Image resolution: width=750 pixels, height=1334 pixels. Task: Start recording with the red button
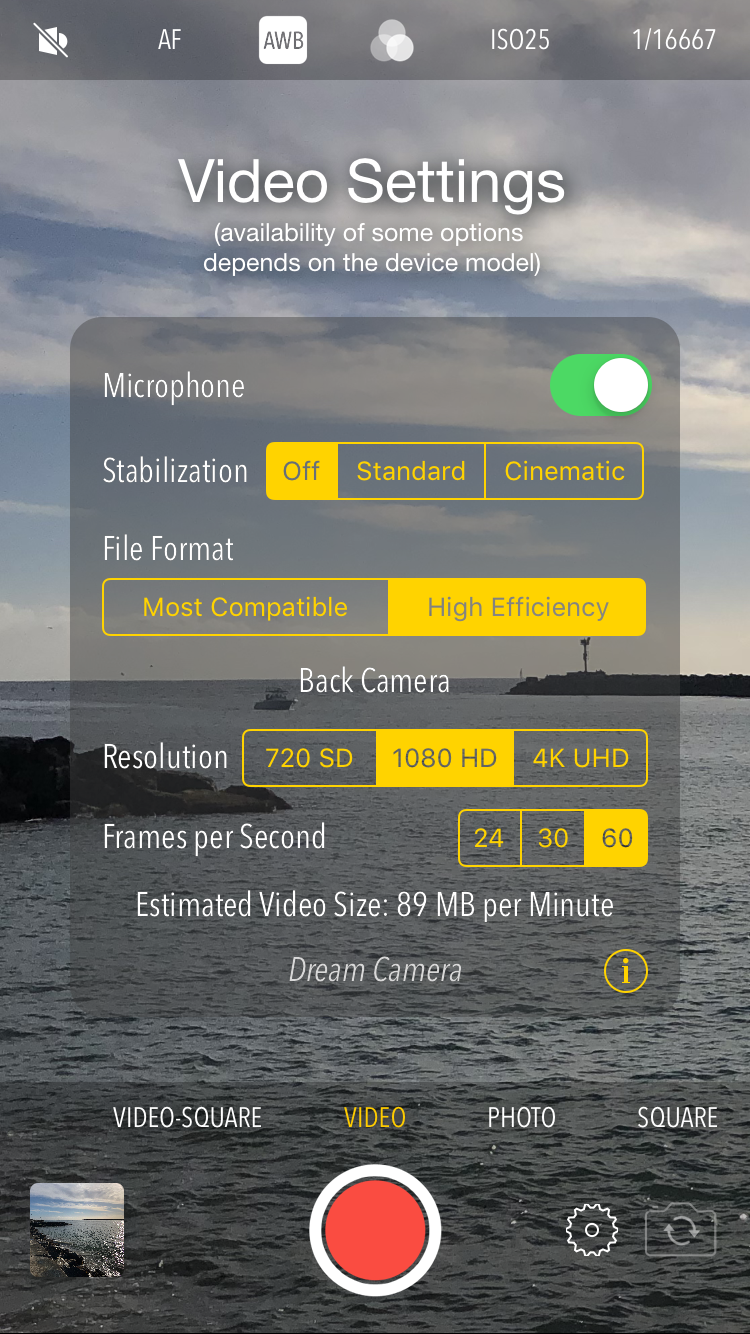(x=375, y=1230)
